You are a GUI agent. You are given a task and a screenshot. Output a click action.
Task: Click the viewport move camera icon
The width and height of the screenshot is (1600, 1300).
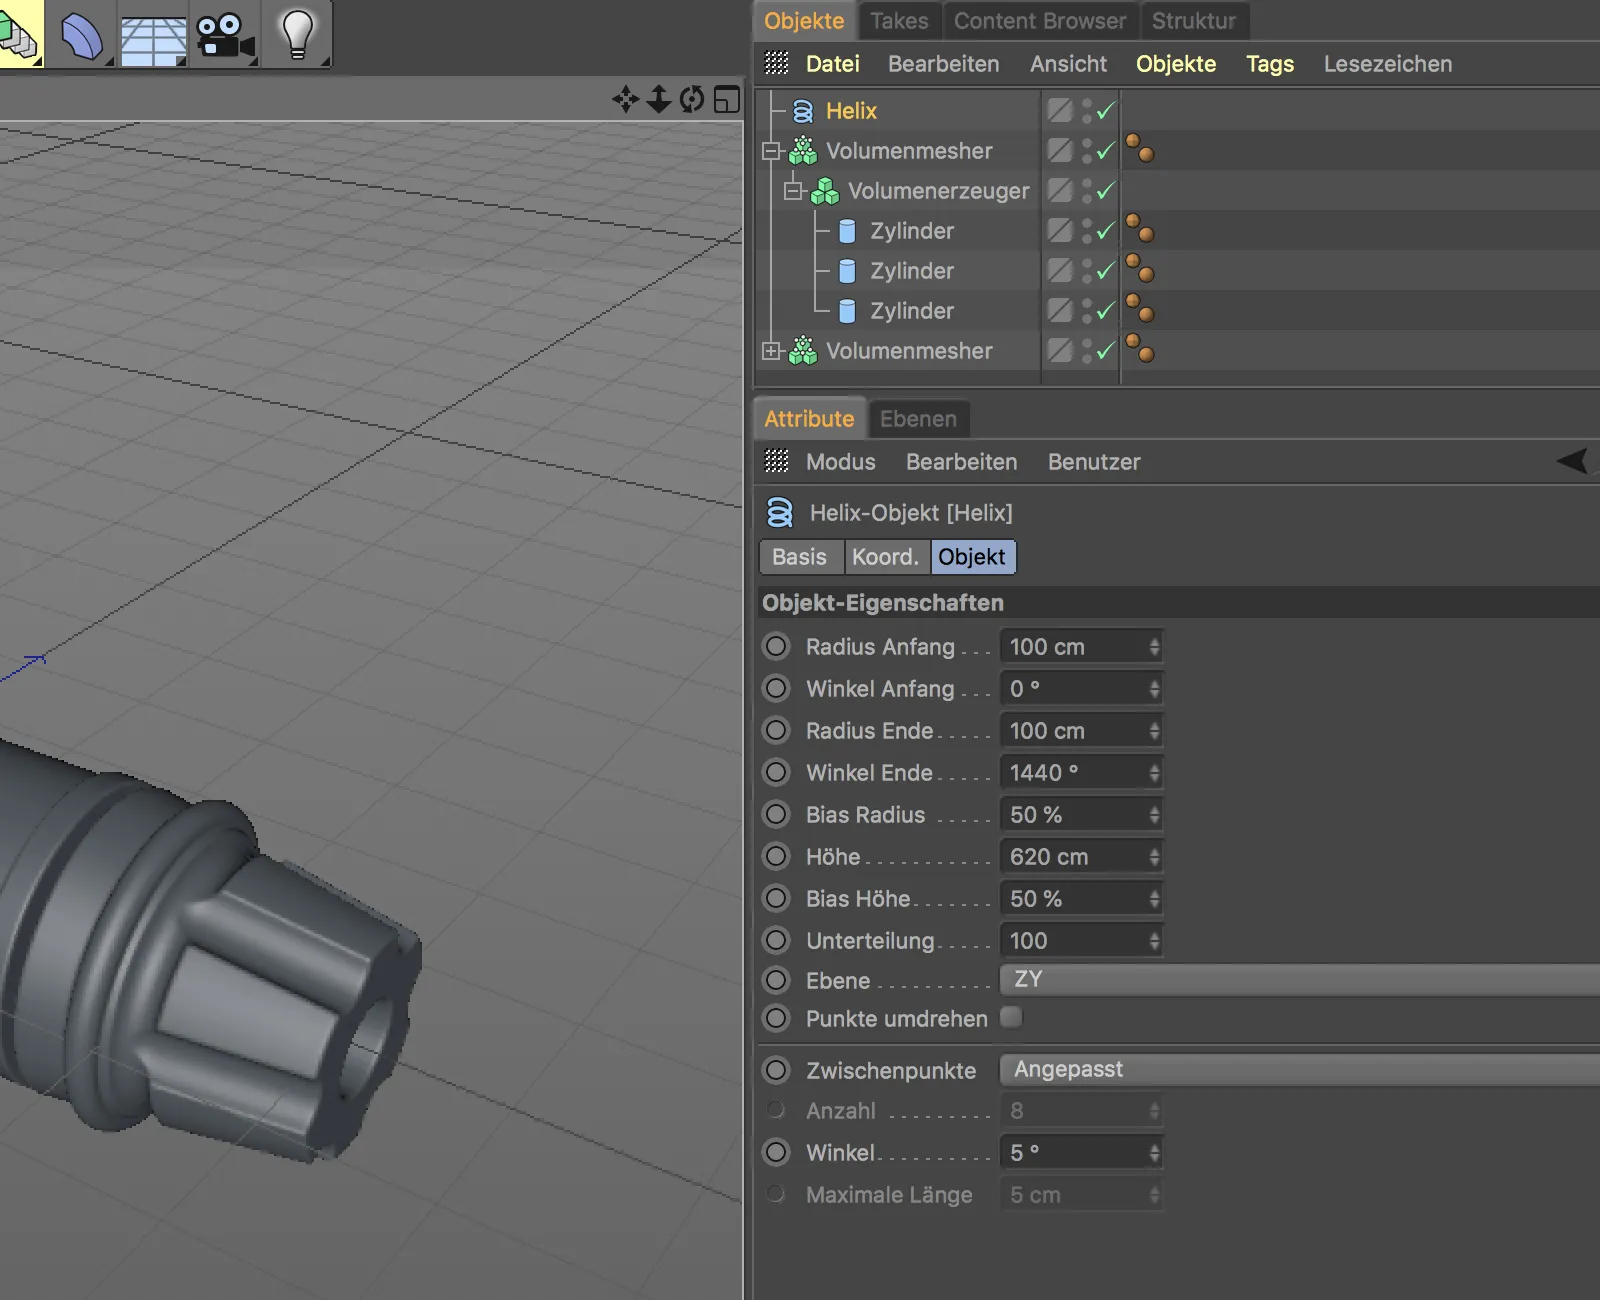click(x=626, y=99)
